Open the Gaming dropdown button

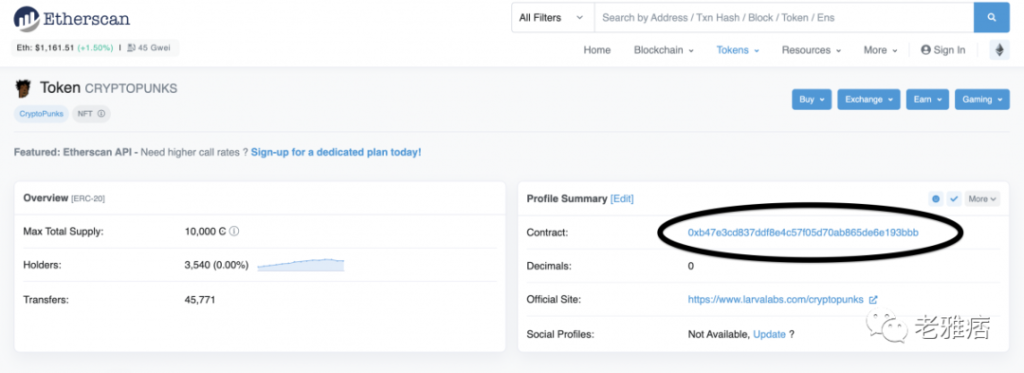tap(982, 99)
